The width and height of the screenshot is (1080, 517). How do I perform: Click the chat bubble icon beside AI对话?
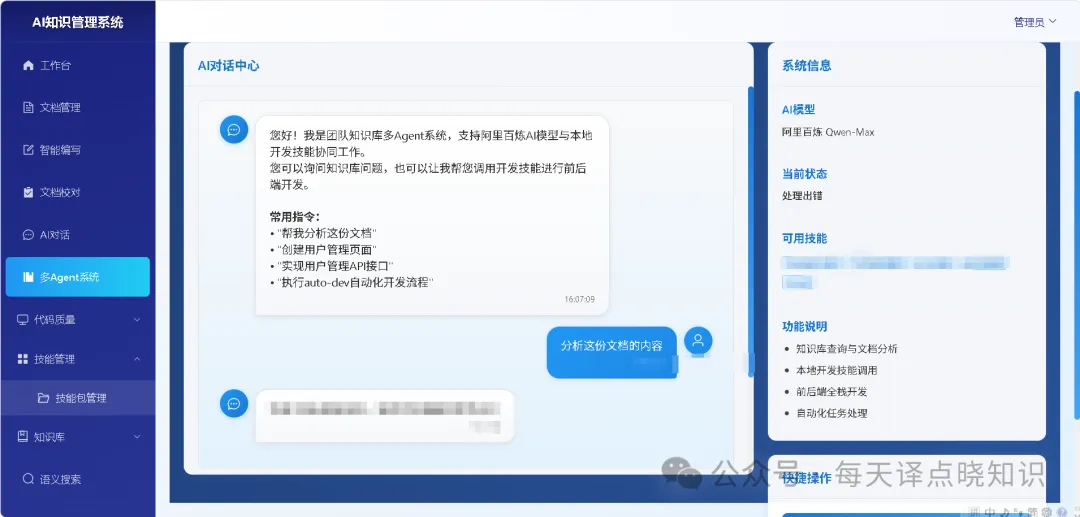[x=28, y=235]
